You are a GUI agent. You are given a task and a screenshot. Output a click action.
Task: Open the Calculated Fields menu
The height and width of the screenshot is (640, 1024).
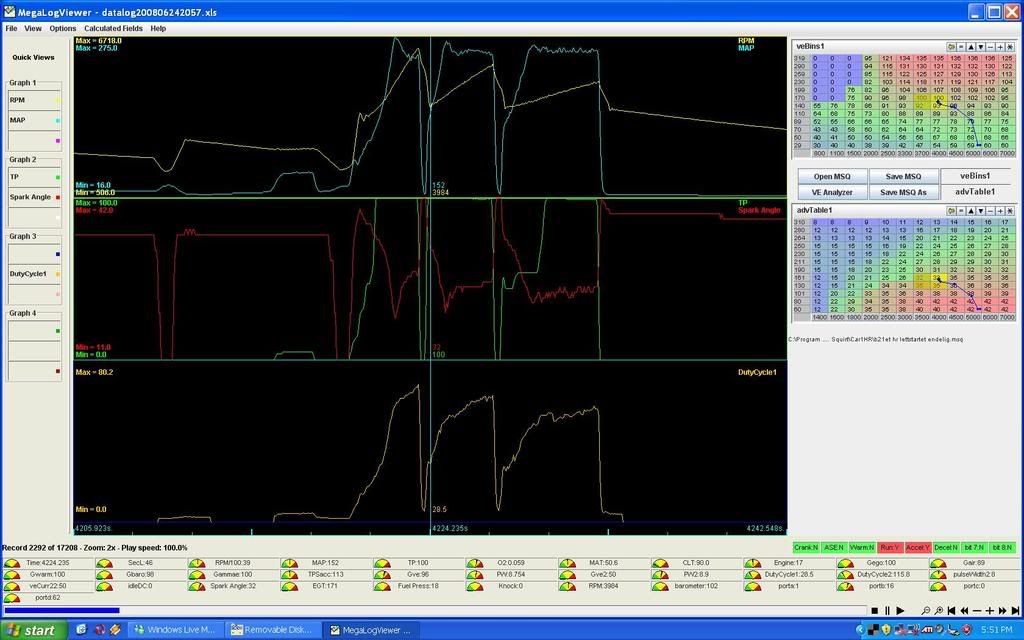(x=113, y=29)
